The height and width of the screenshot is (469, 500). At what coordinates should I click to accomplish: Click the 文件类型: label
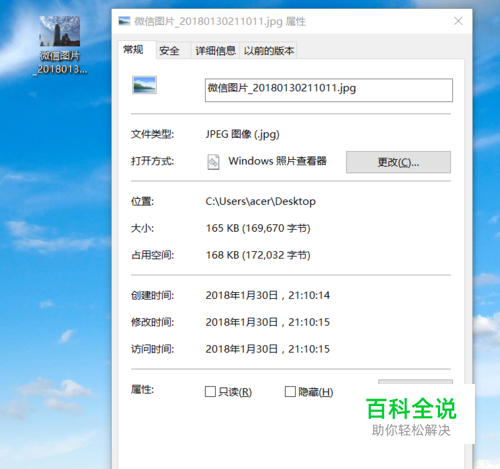tap(152, 134)
